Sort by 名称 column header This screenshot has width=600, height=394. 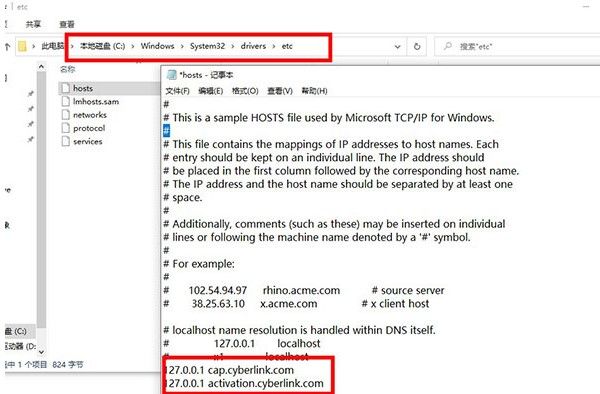point(68,69)
